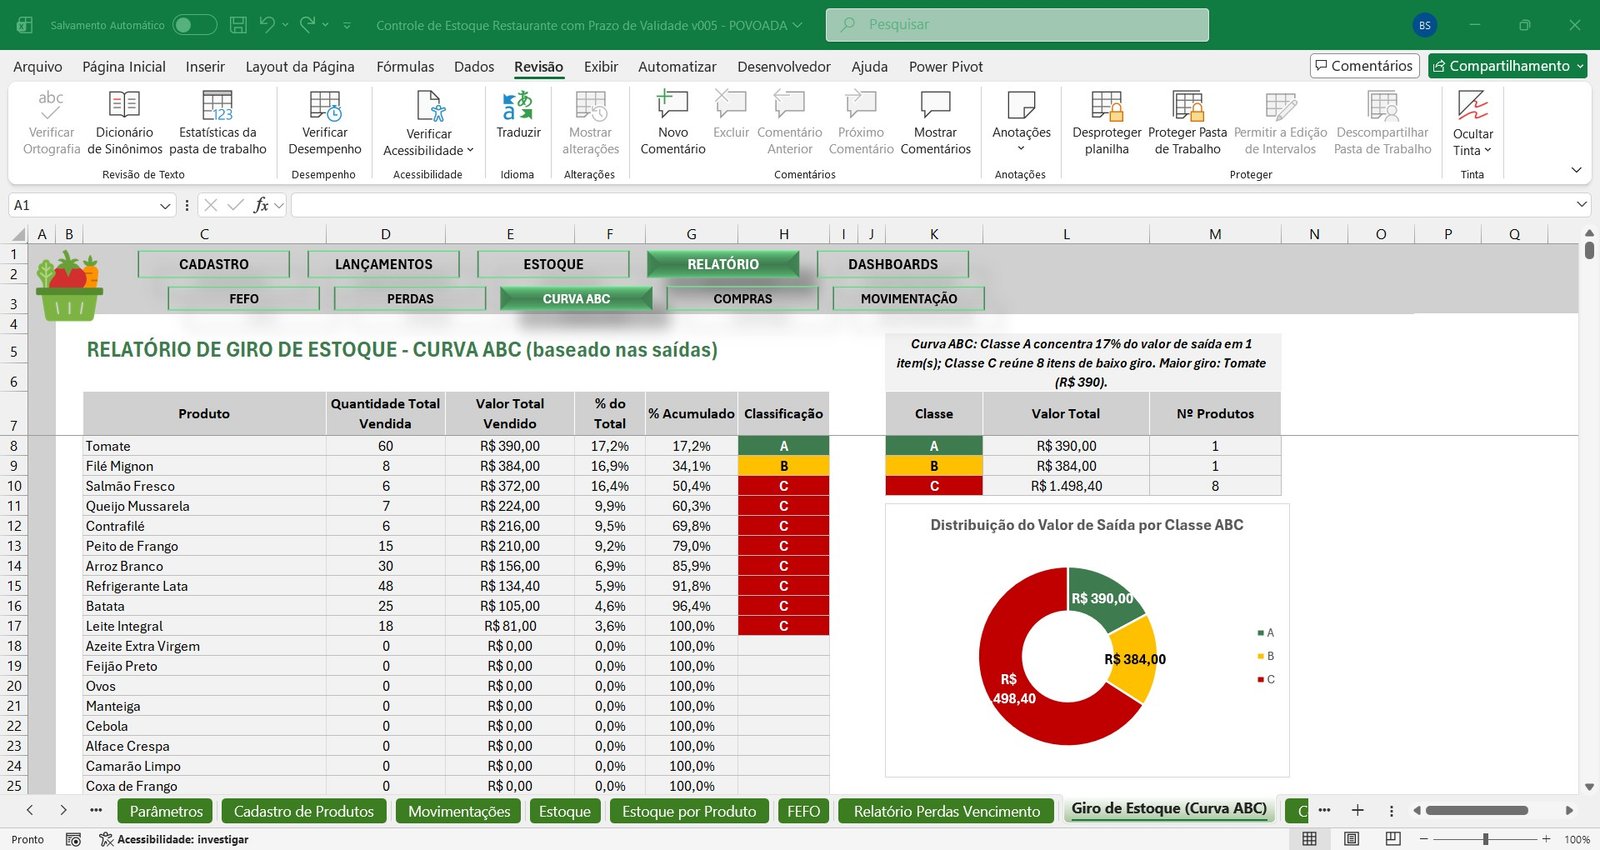Click the PERDAS report button

410,299
